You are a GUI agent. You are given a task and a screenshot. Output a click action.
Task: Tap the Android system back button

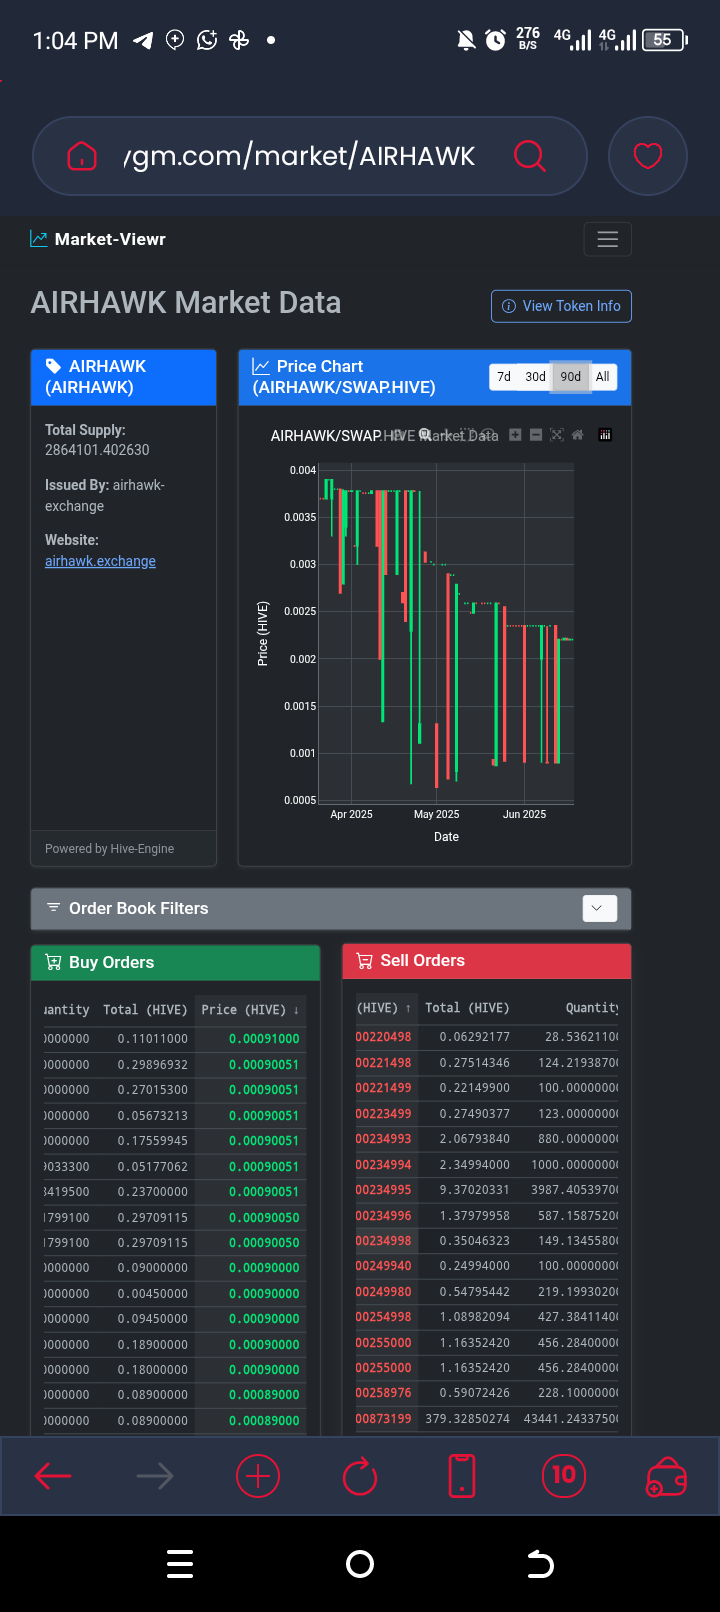pos(540,1564)
